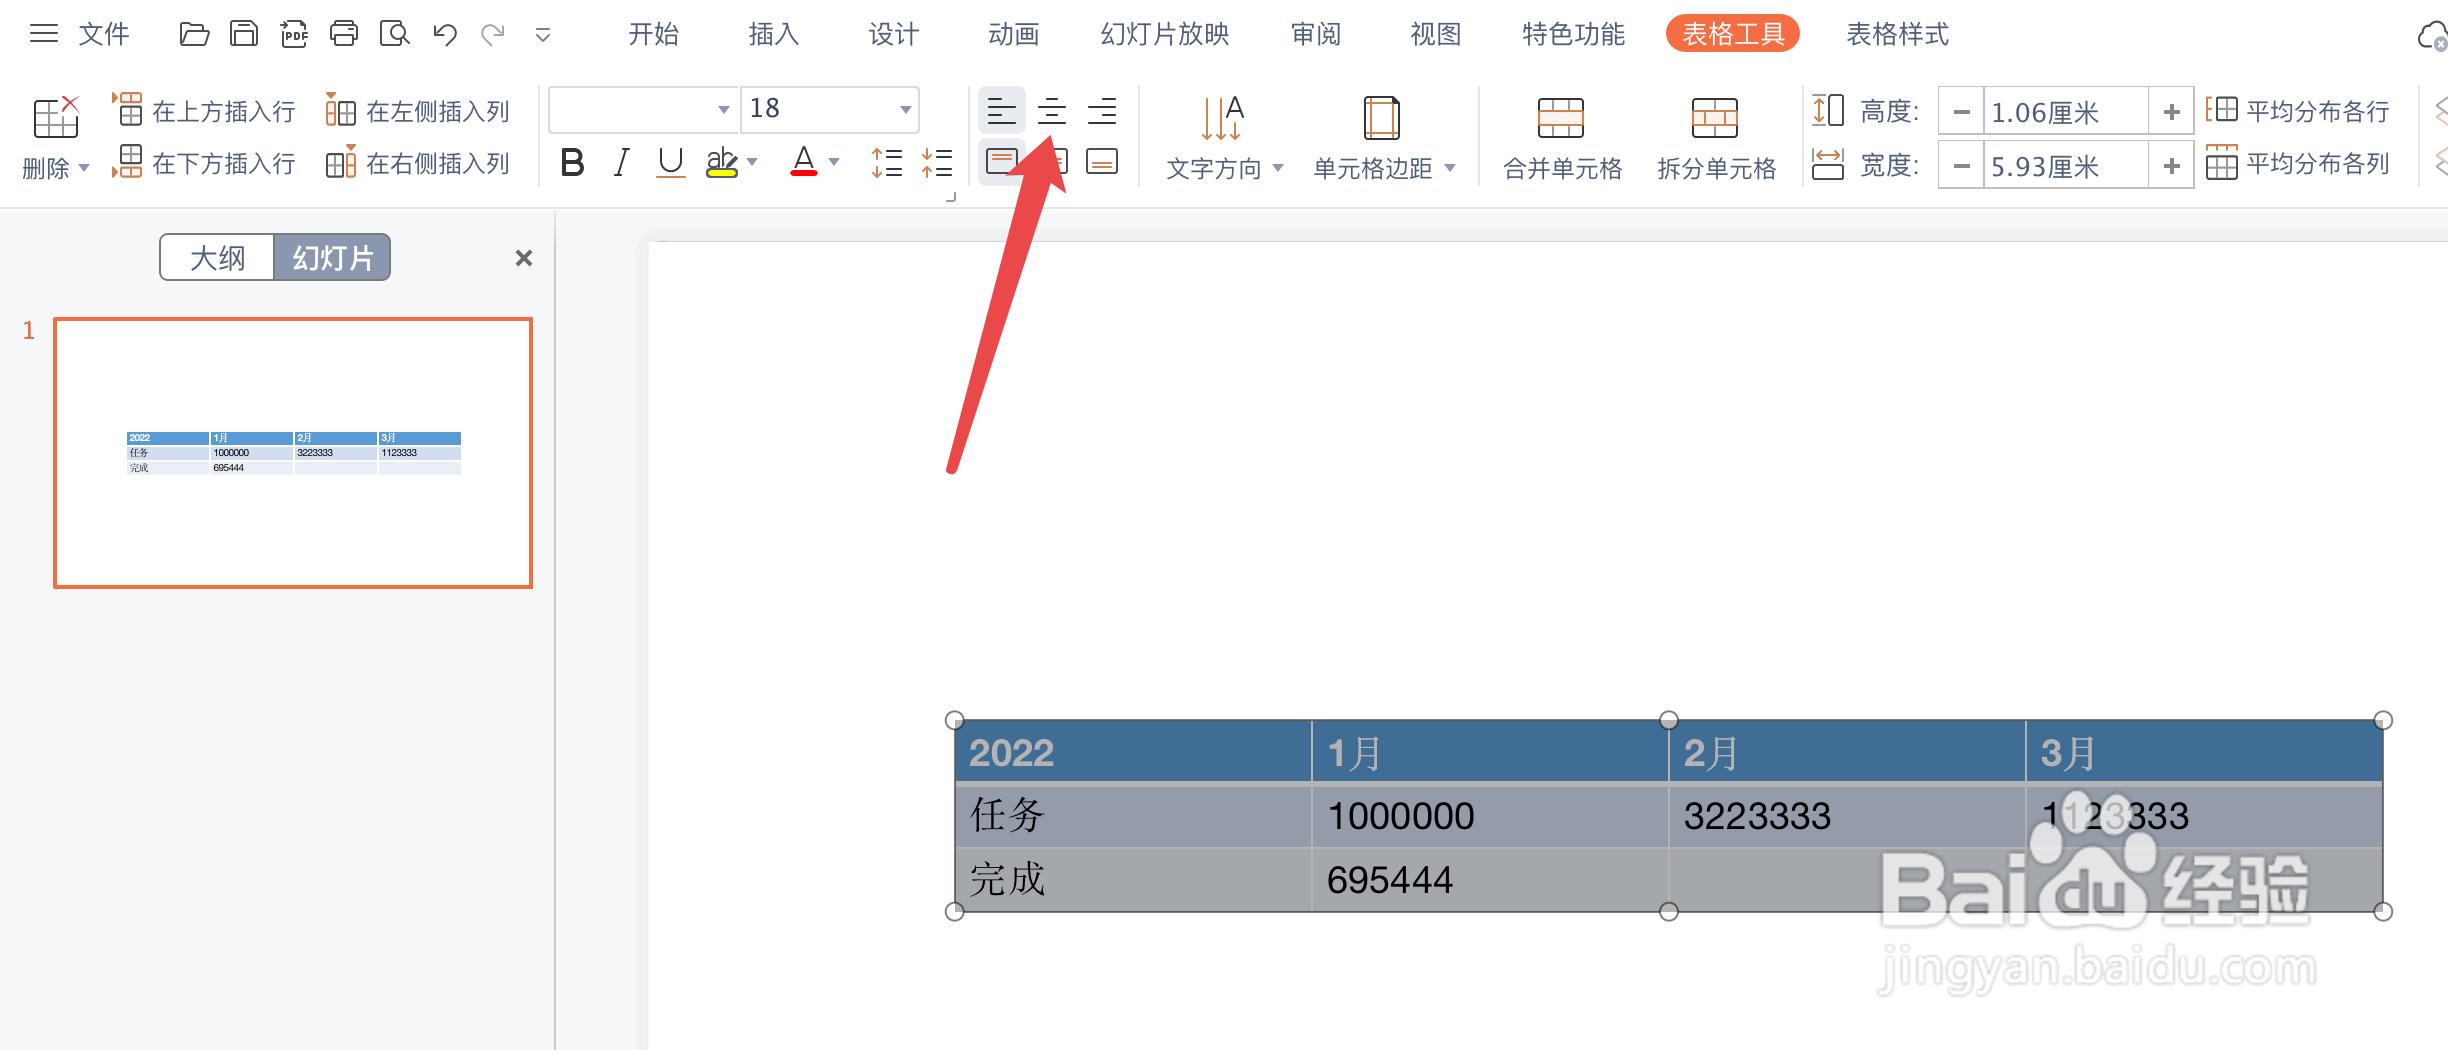
Task: Open the print preview icon
Action: pos(395,34)
